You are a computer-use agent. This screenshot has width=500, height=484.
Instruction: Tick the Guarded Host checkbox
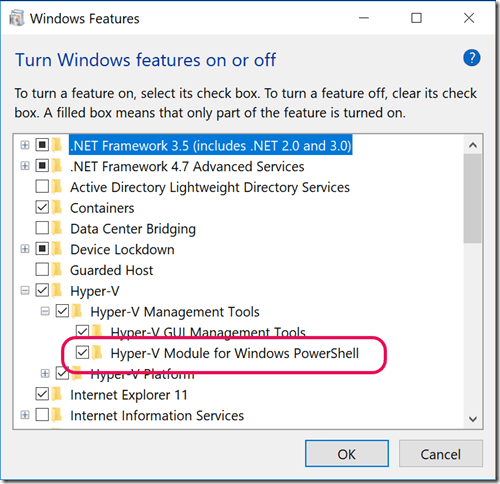tap(42, 269)
